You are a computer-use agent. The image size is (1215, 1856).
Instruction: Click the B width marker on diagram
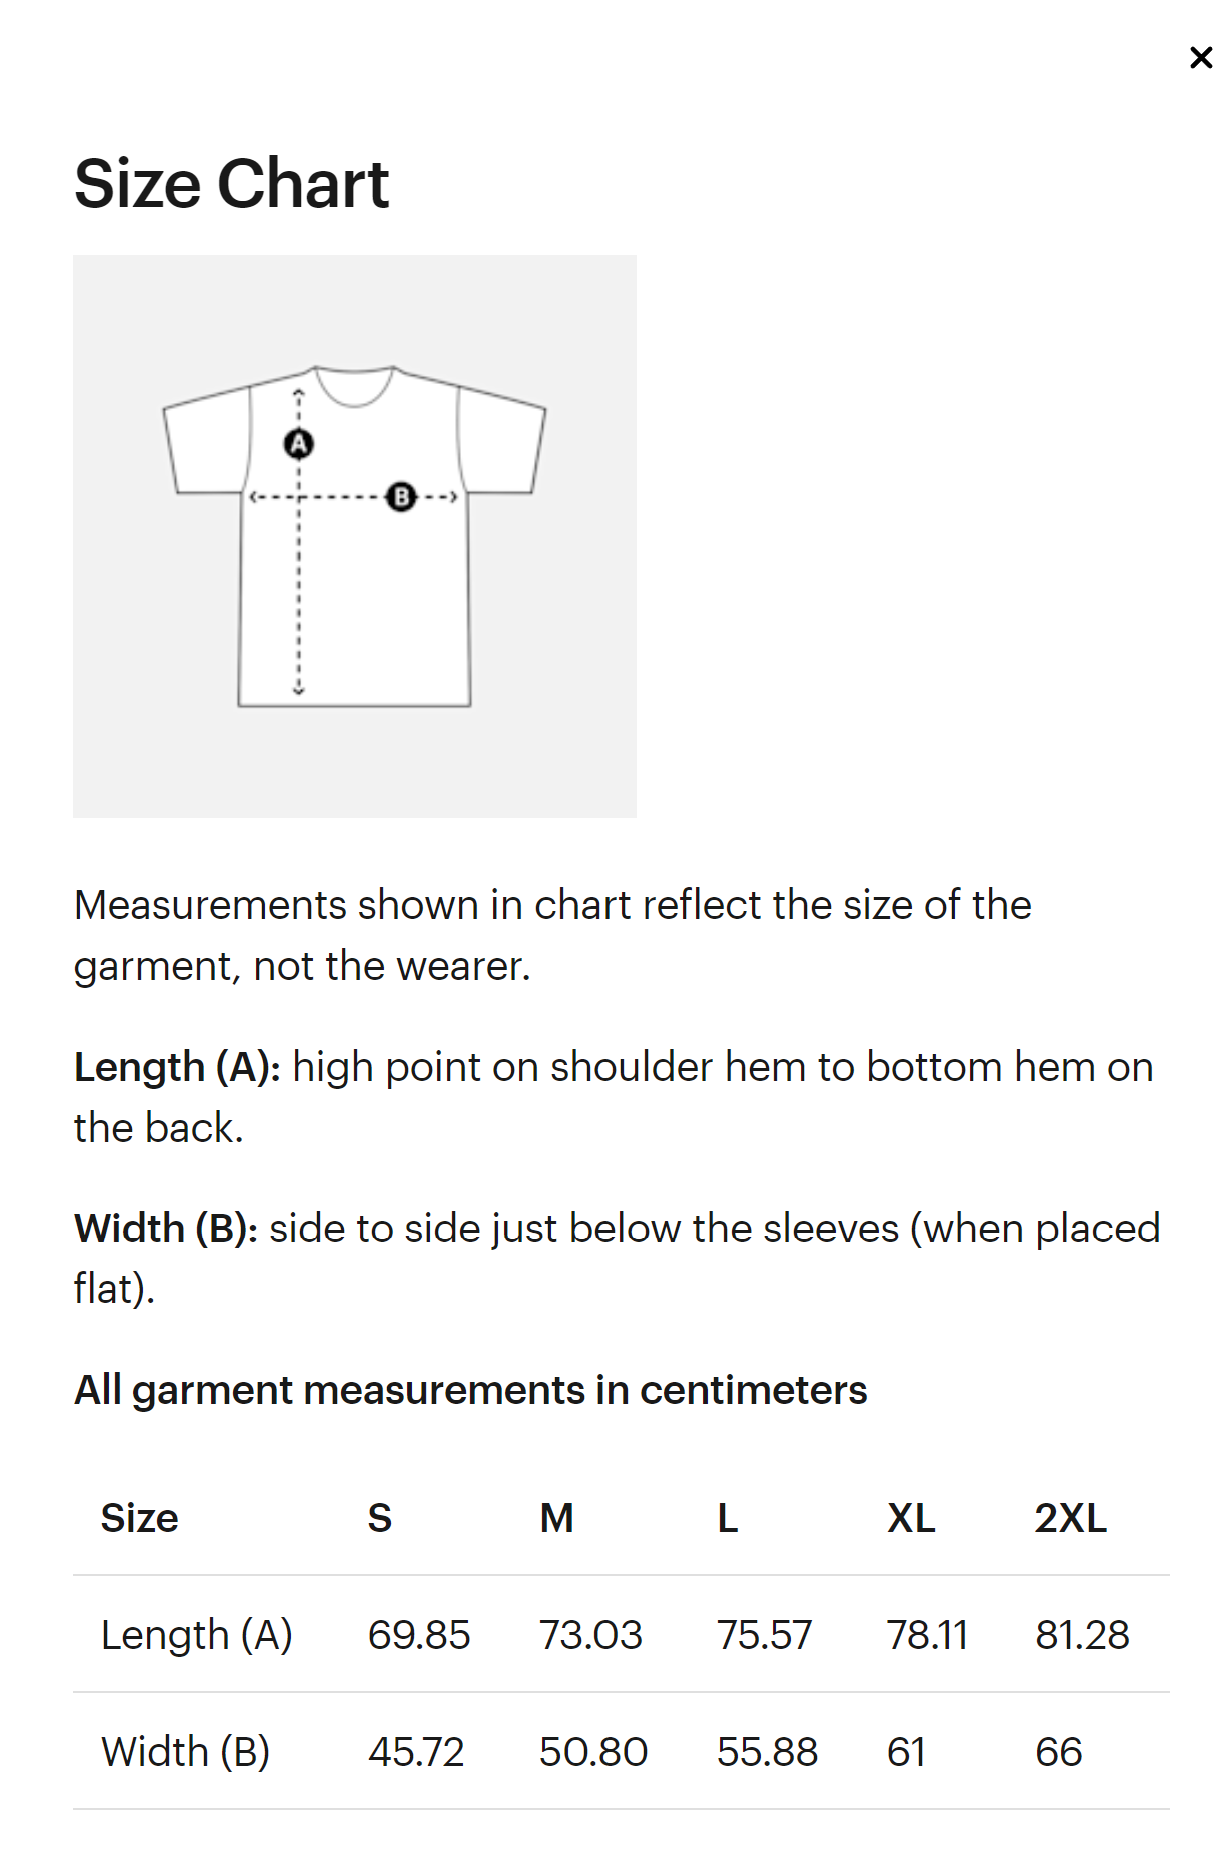pos(401,496)
